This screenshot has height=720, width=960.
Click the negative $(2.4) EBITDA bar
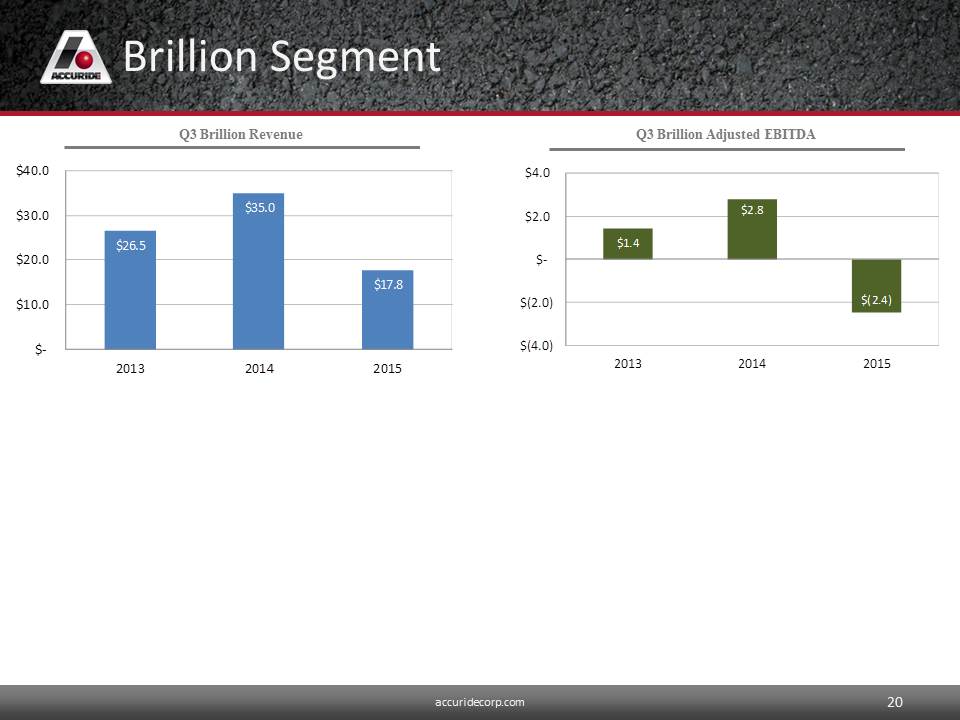pyautogui.click(x=876, y=285)
